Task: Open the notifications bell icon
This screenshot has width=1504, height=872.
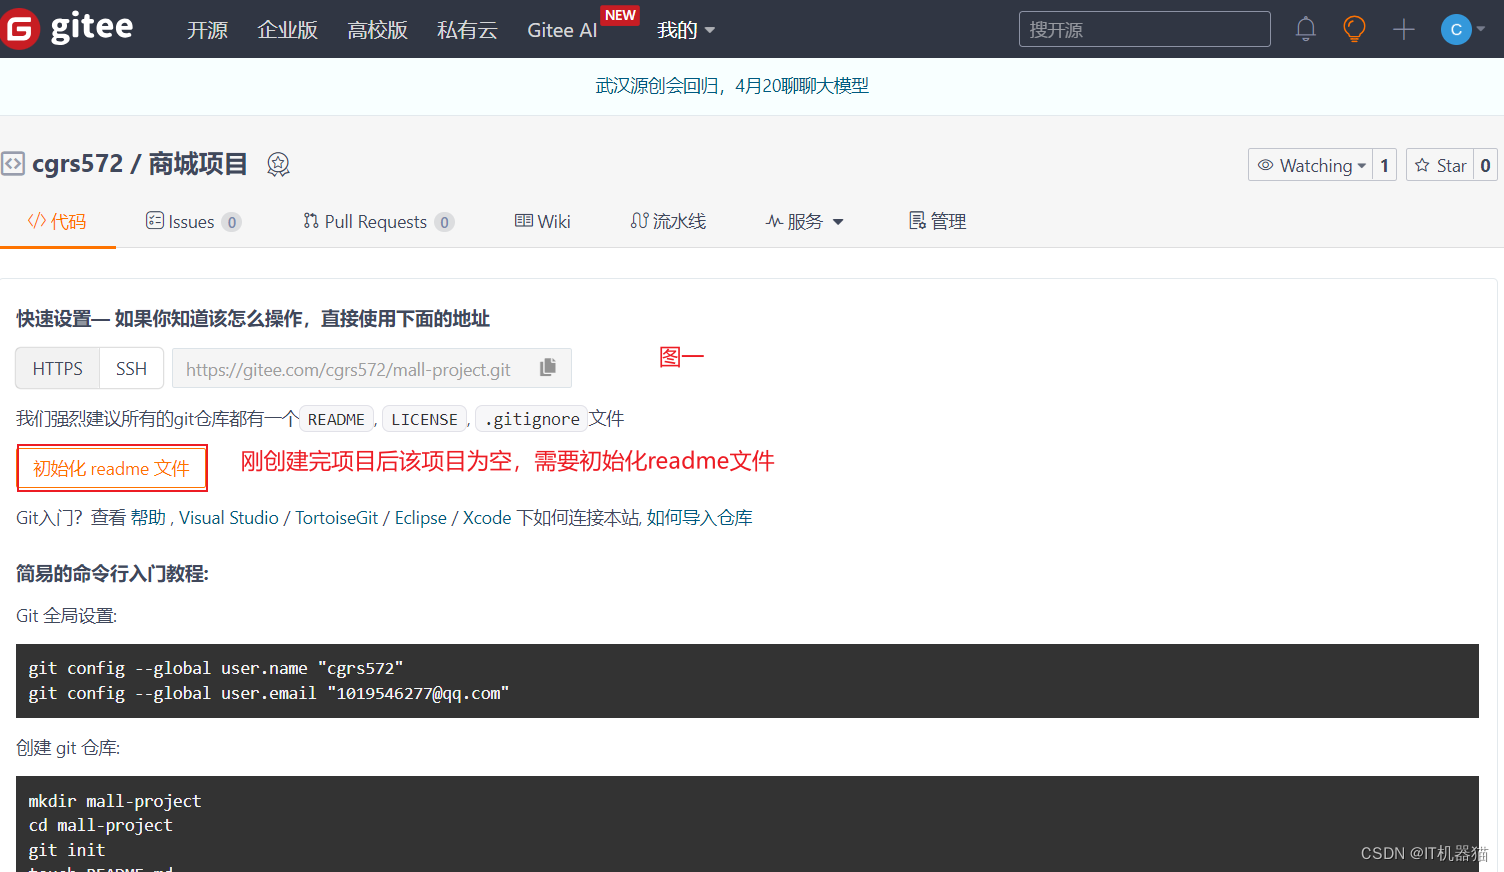Action: tap(1305, 29)
